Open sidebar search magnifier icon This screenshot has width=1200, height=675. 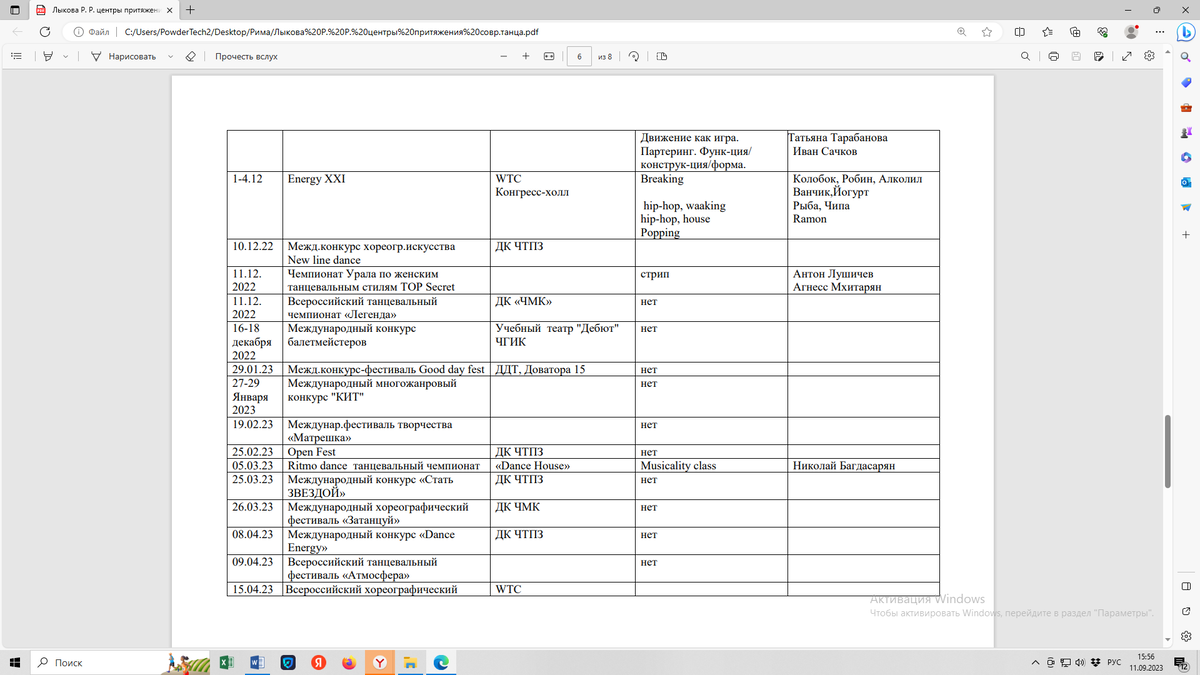[x=1186, y=56]
